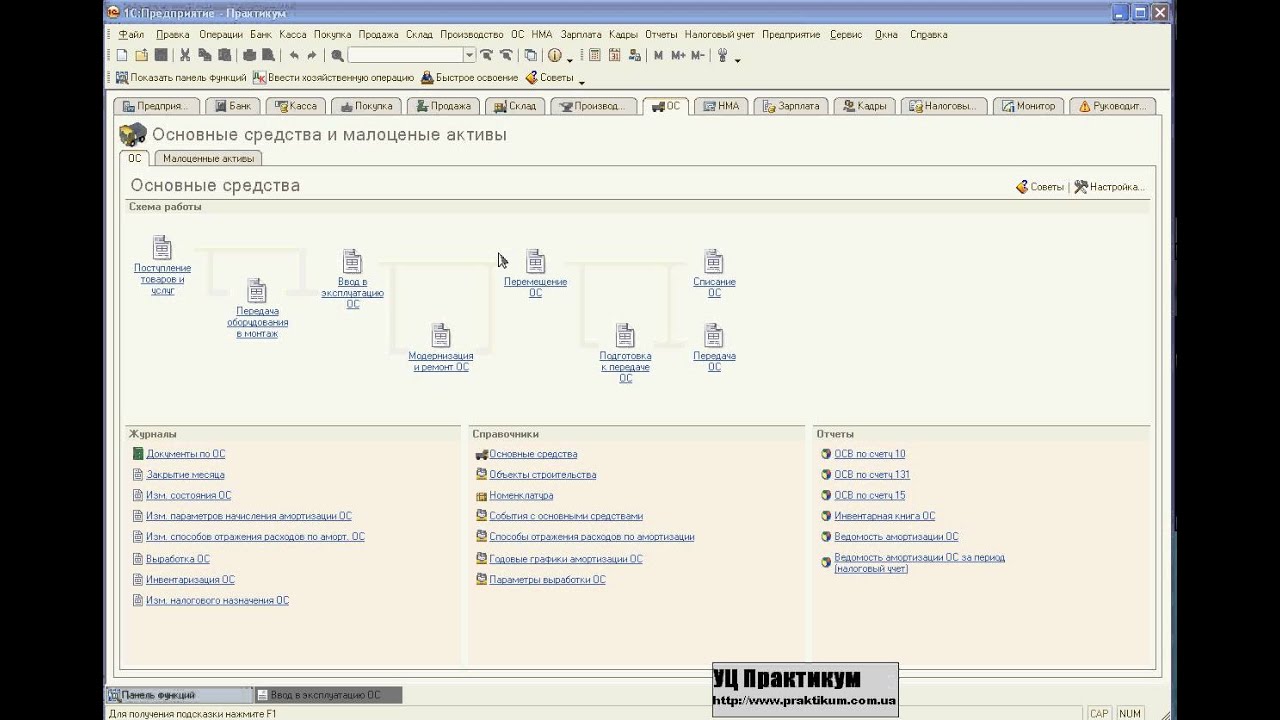1280x720 pixels.
Task: Expand the tools icon dropdown arrow
Action: (x=737, y=59)
